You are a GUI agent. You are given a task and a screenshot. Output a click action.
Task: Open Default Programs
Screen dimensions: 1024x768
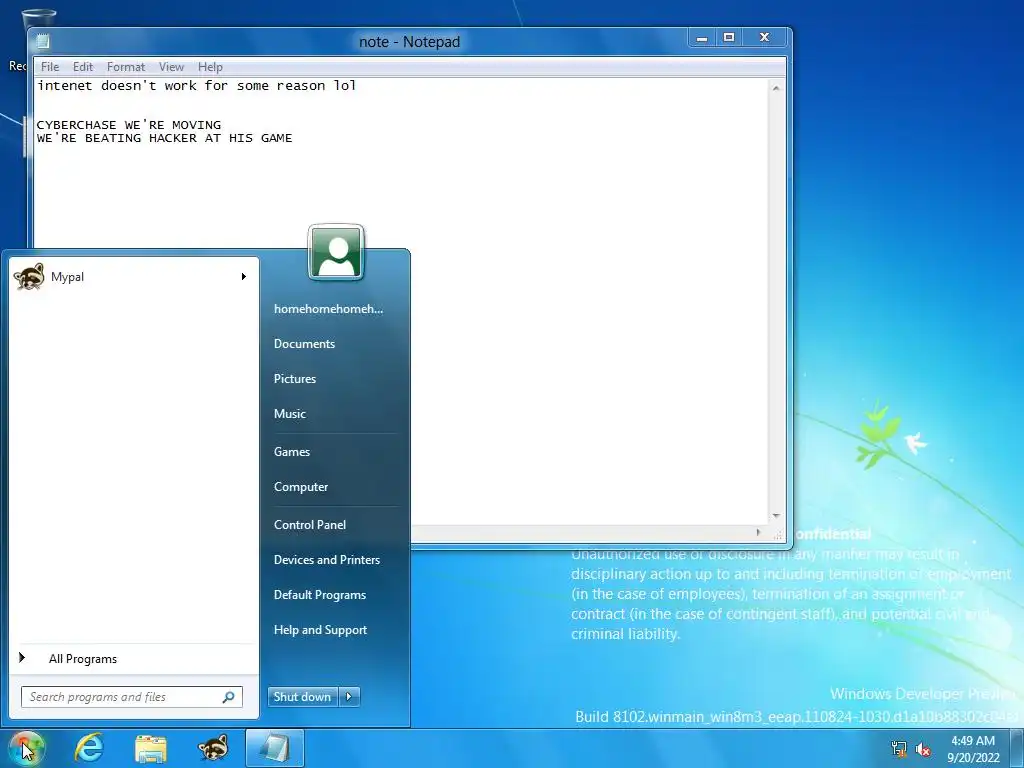tap(319, 595)
